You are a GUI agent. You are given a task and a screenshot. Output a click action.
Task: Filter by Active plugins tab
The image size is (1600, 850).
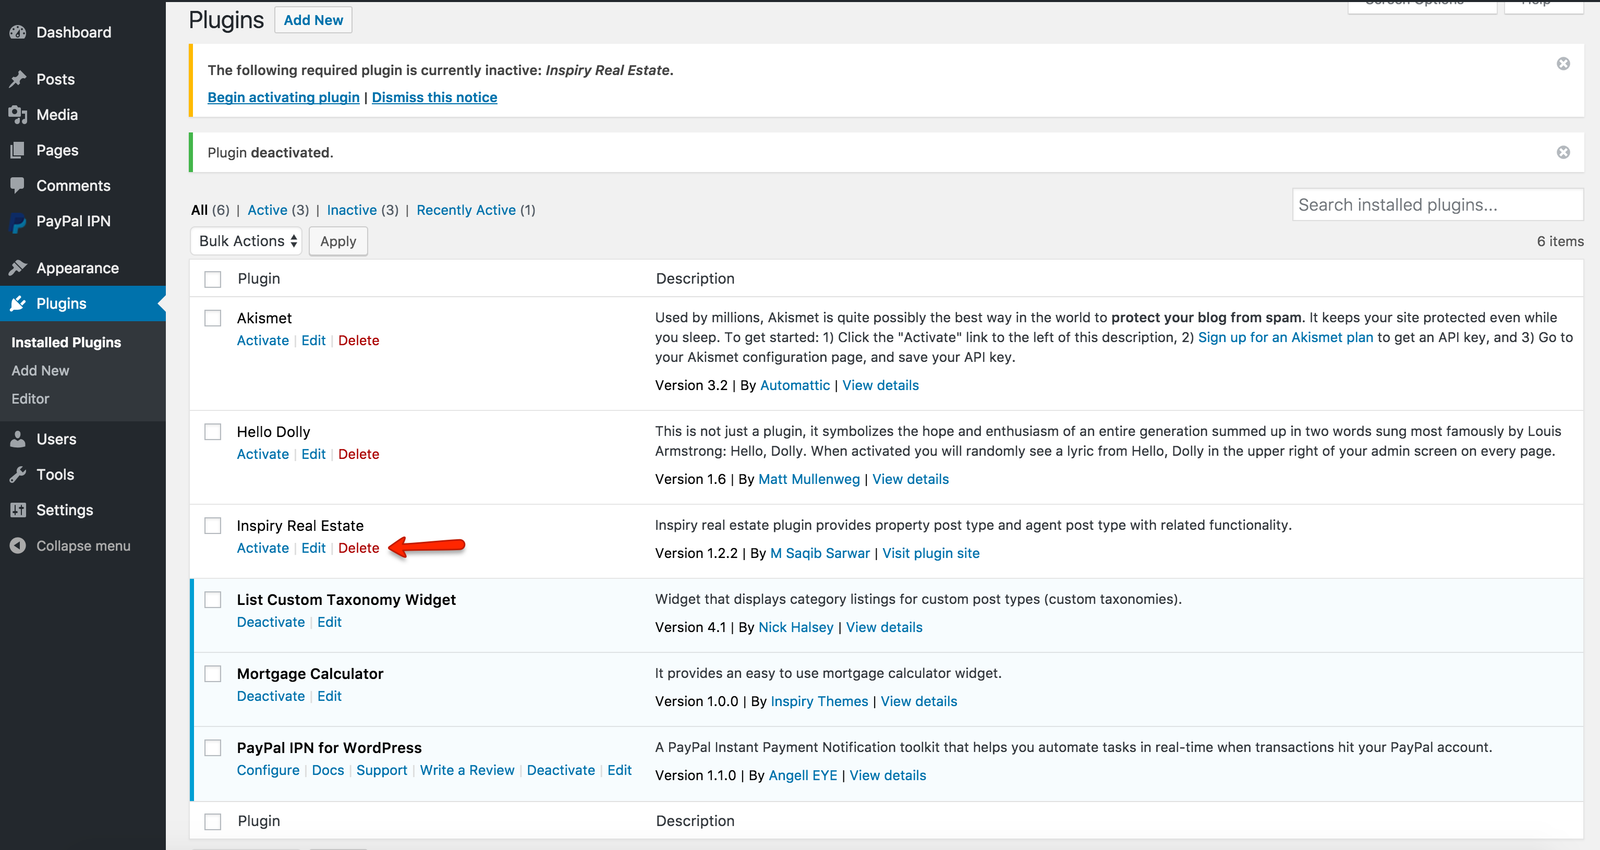(267, 210)
